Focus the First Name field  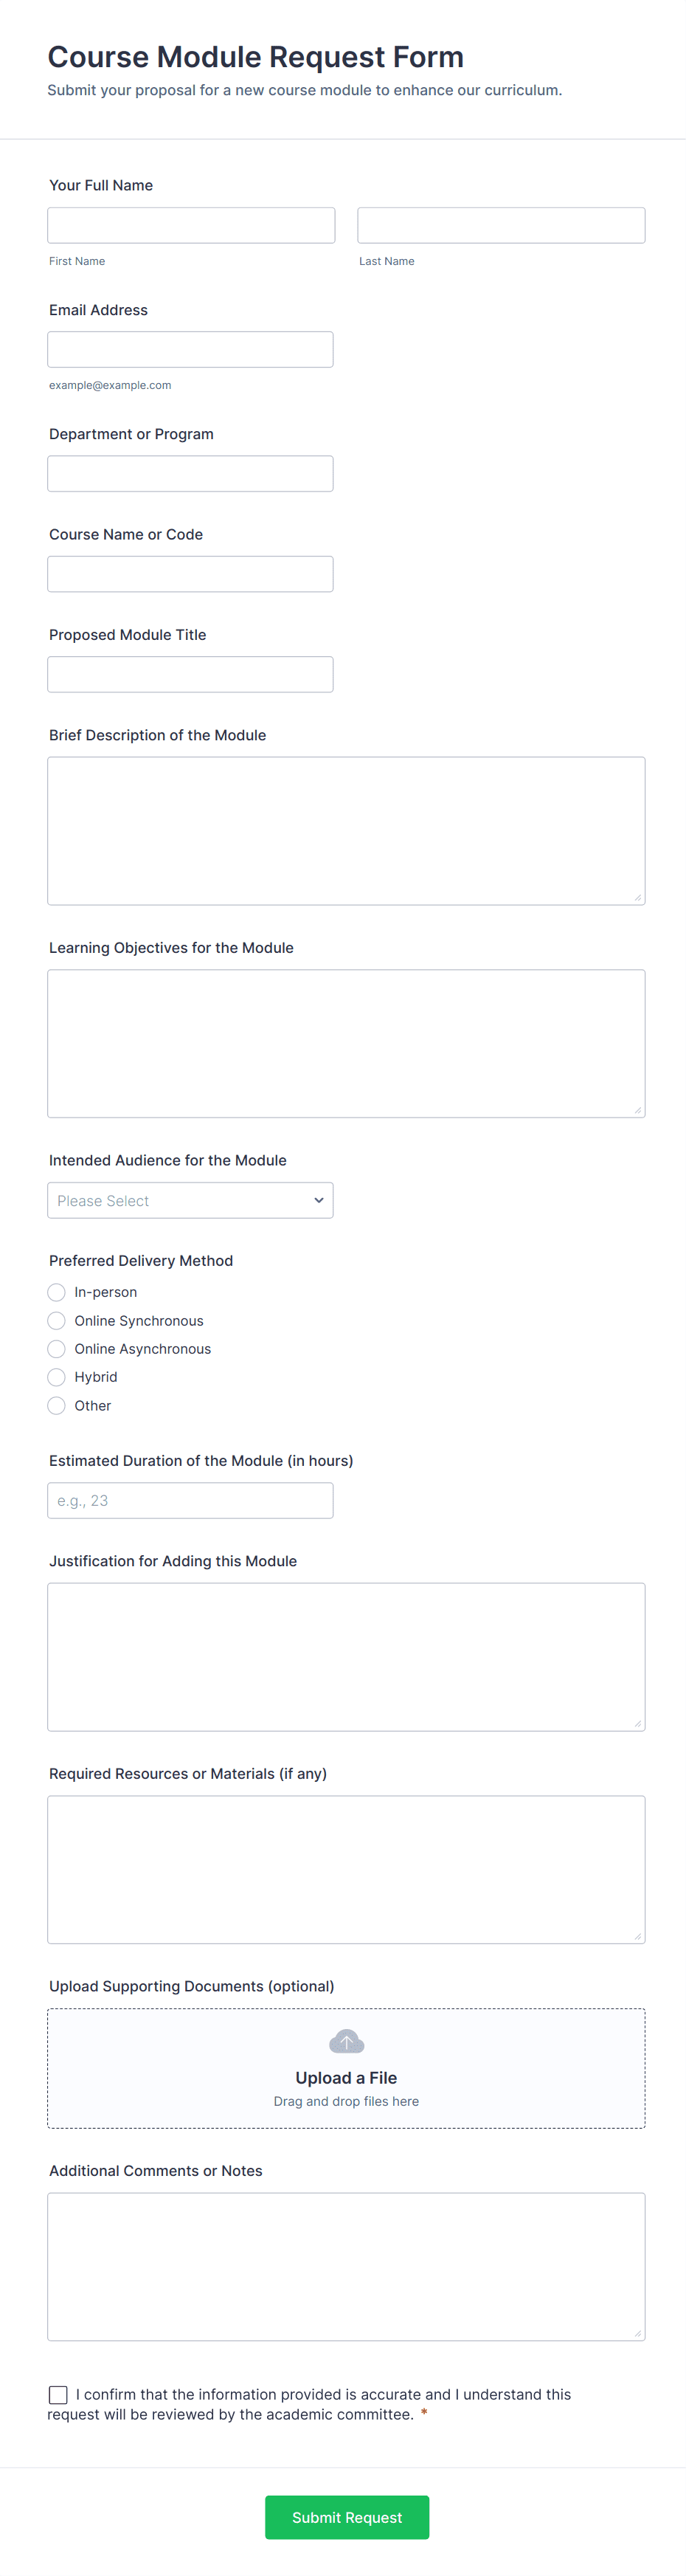click(x=191, y=225)
